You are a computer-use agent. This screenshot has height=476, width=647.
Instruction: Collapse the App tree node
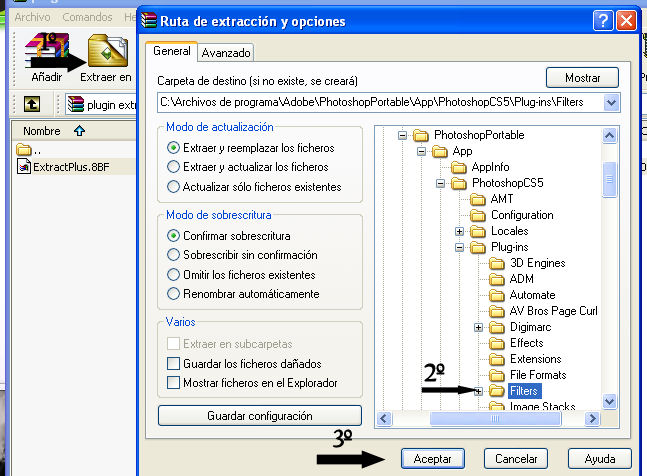coord(421,151)
